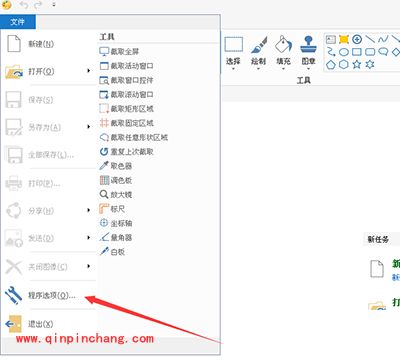
Task: Select 截取任意形状区域 freehand capture
Action: coord(134,137)
